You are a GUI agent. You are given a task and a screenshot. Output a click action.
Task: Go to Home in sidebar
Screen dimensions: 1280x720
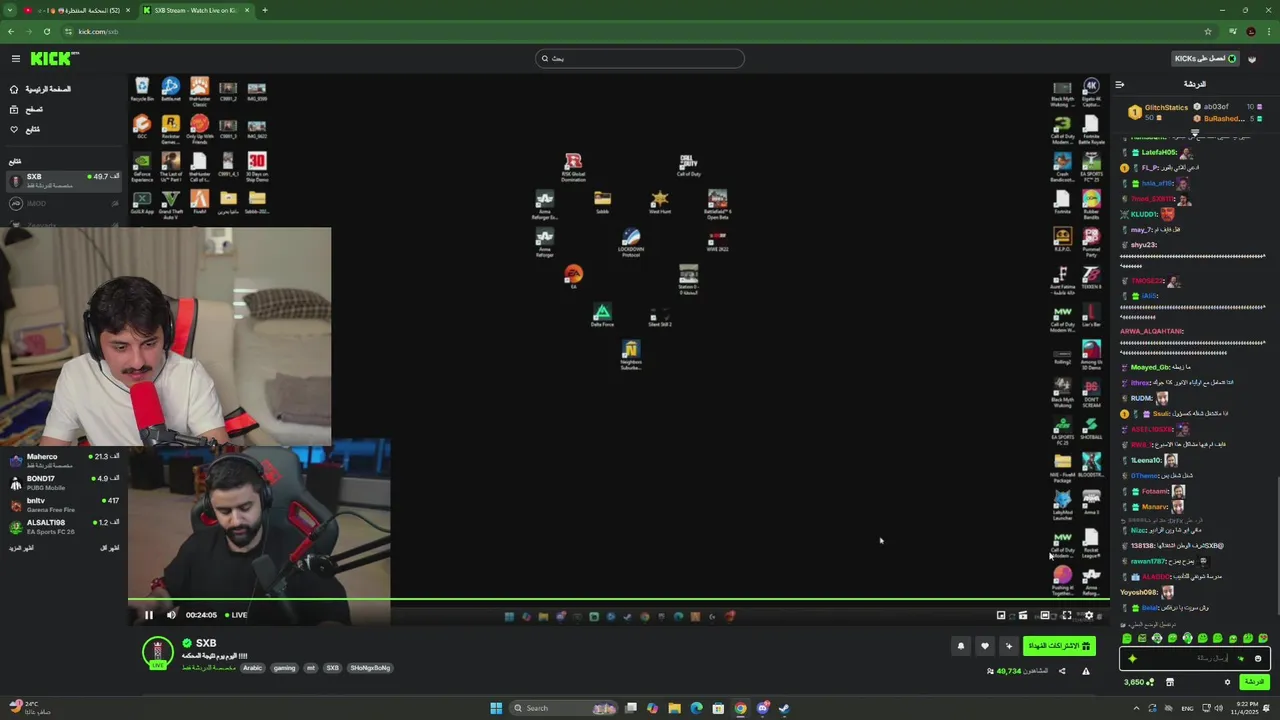[41, 89]
